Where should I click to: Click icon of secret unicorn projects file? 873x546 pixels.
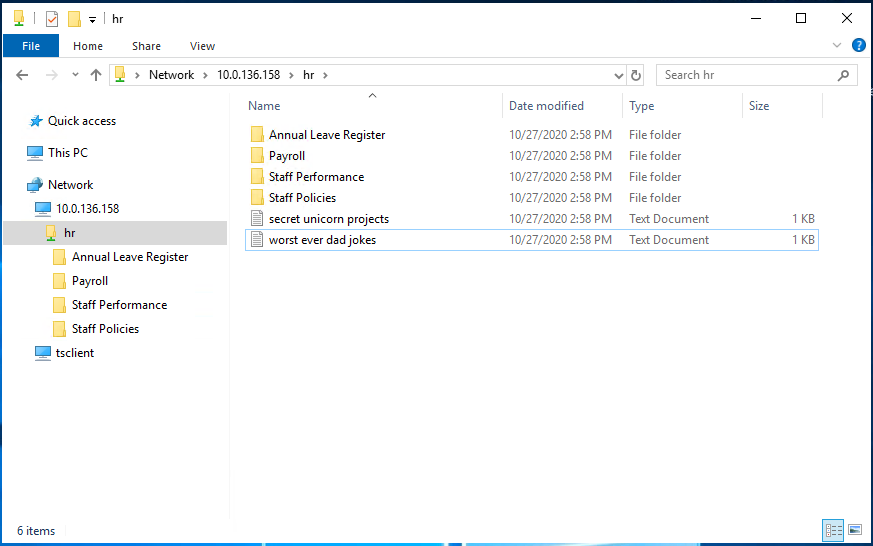pyautogui.click(x=257, y=219)
